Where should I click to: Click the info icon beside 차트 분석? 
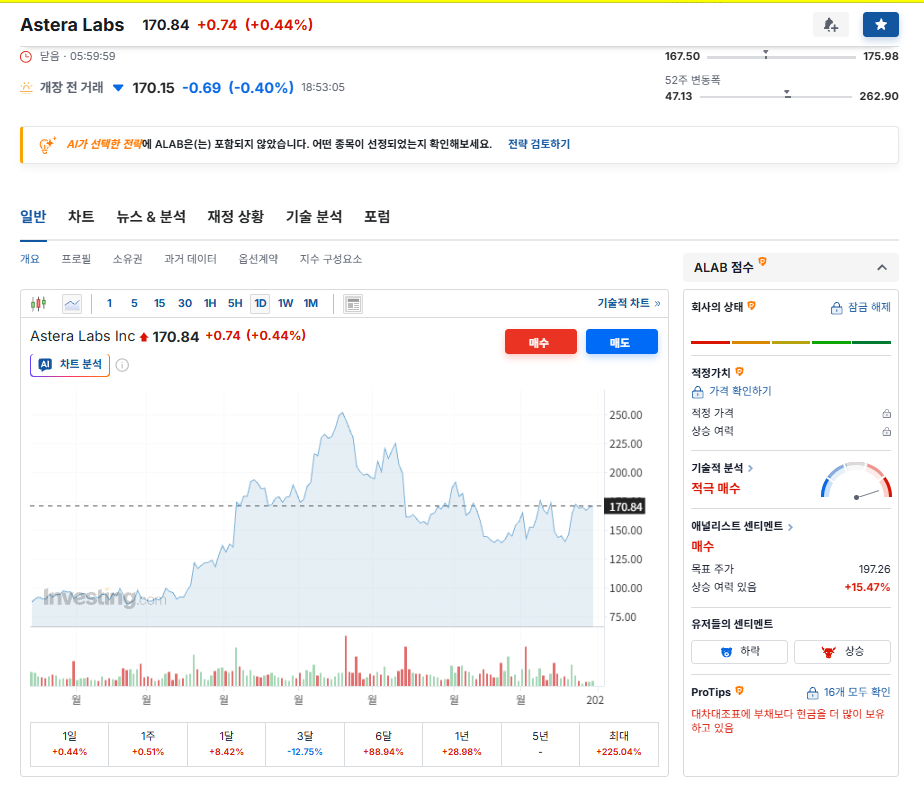click(x=123, y=365)
